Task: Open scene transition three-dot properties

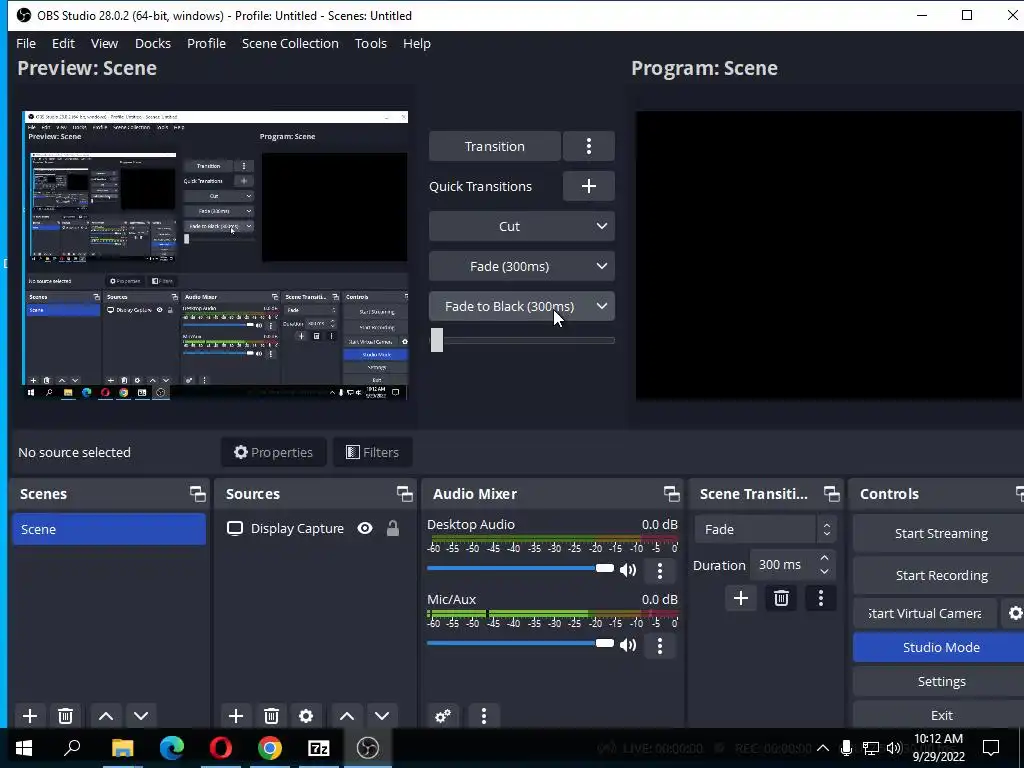Action: (x=821, y=598)
